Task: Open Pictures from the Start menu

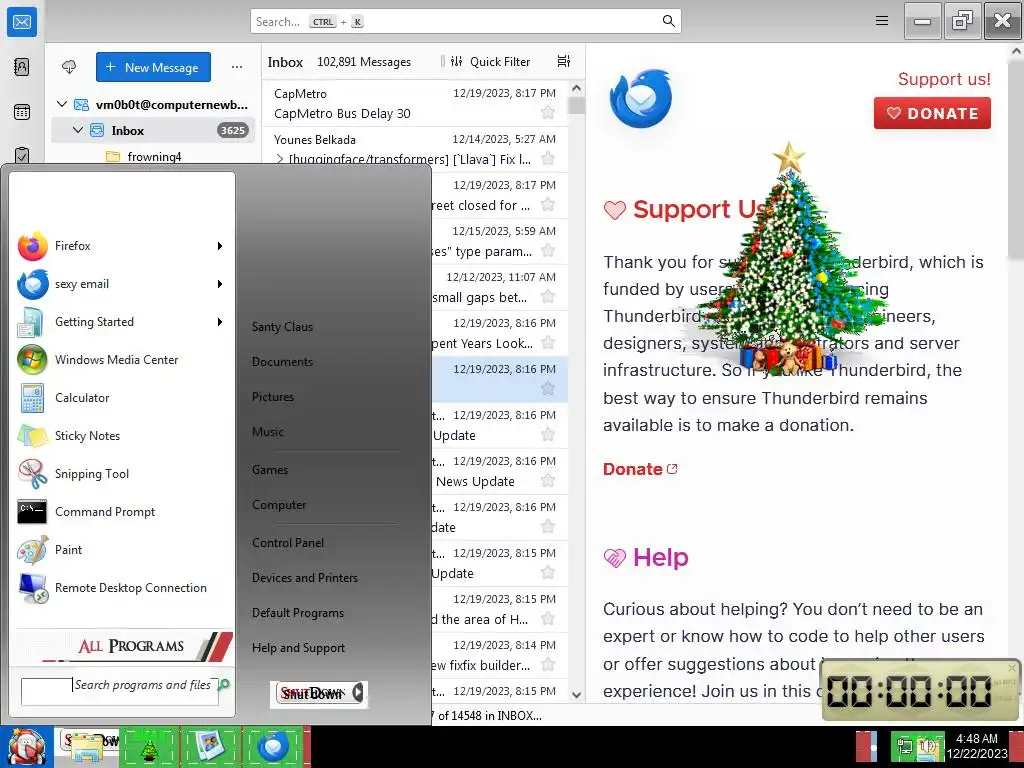Action: [x=273, y=396]
